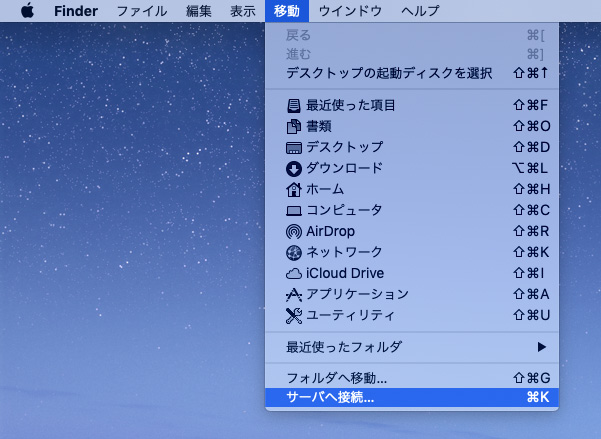Select the 最近使った項目 text entry
Screen dimensions: 601x439
pyautogui.click(x=351, y=105)
